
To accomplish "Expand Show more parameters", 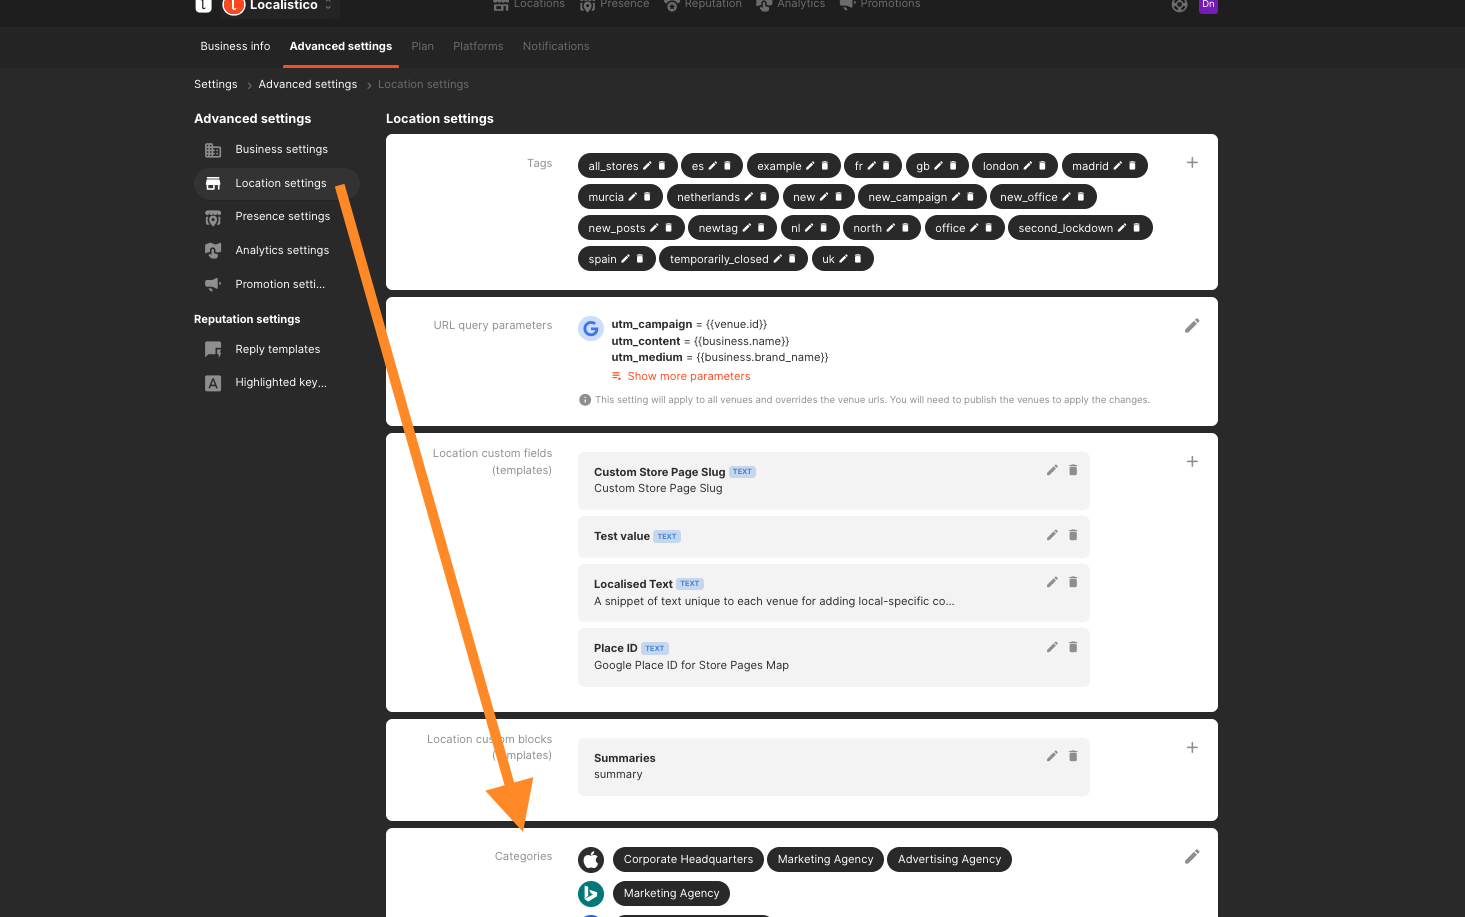I will [688, 377].
